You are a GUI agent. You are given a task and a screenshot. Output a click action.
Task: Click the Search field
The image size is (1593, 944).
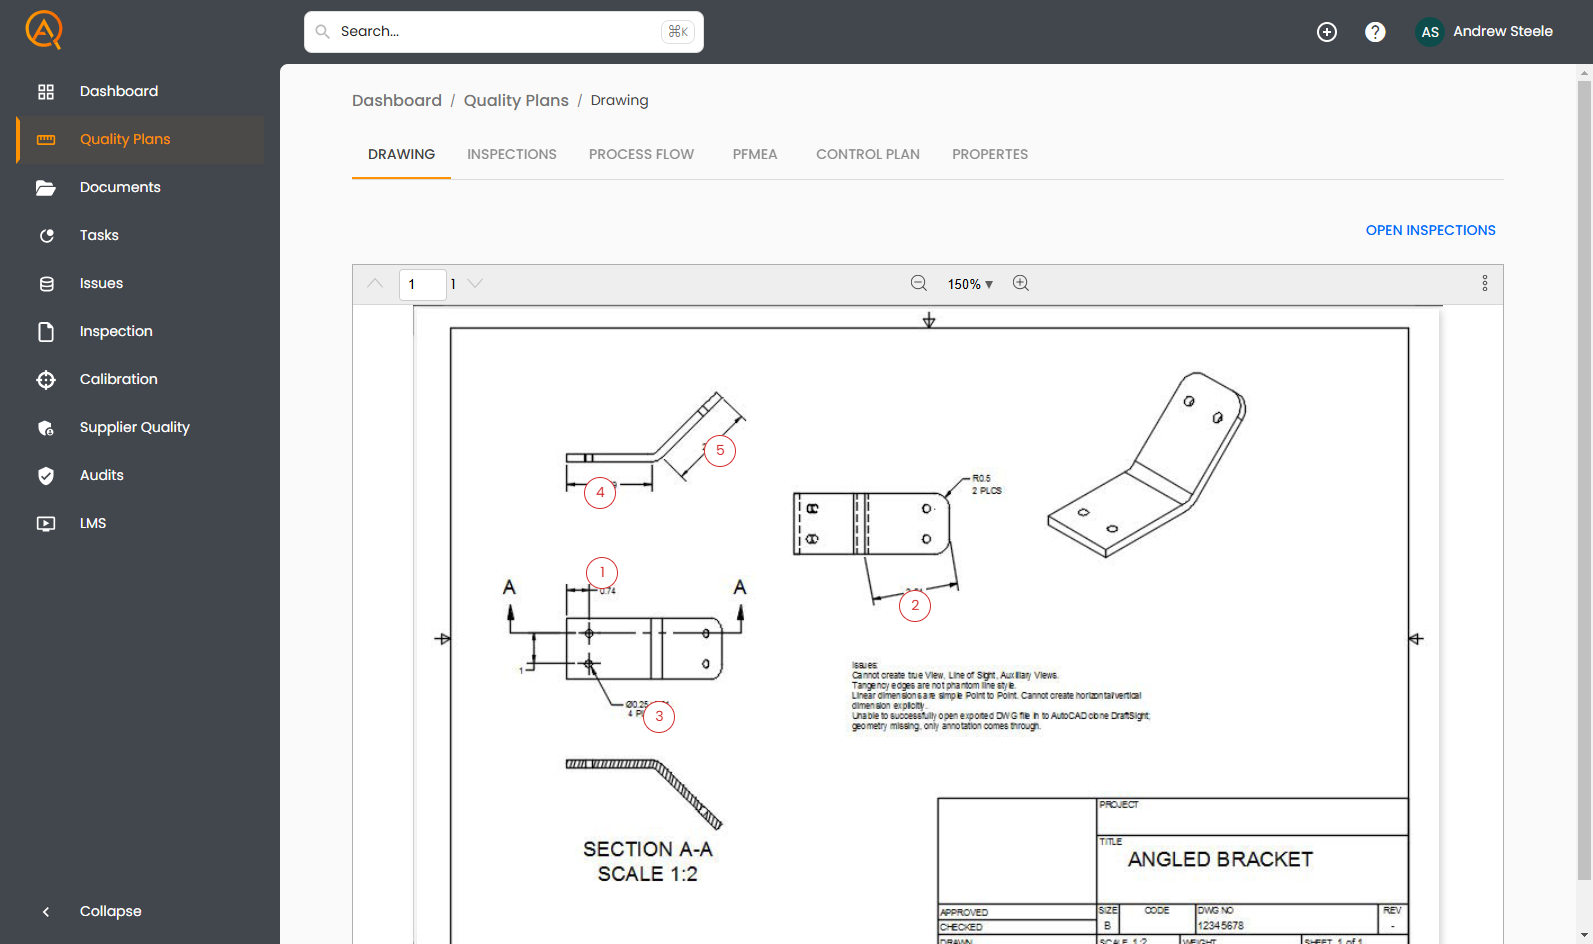click(x=504, y=32)
